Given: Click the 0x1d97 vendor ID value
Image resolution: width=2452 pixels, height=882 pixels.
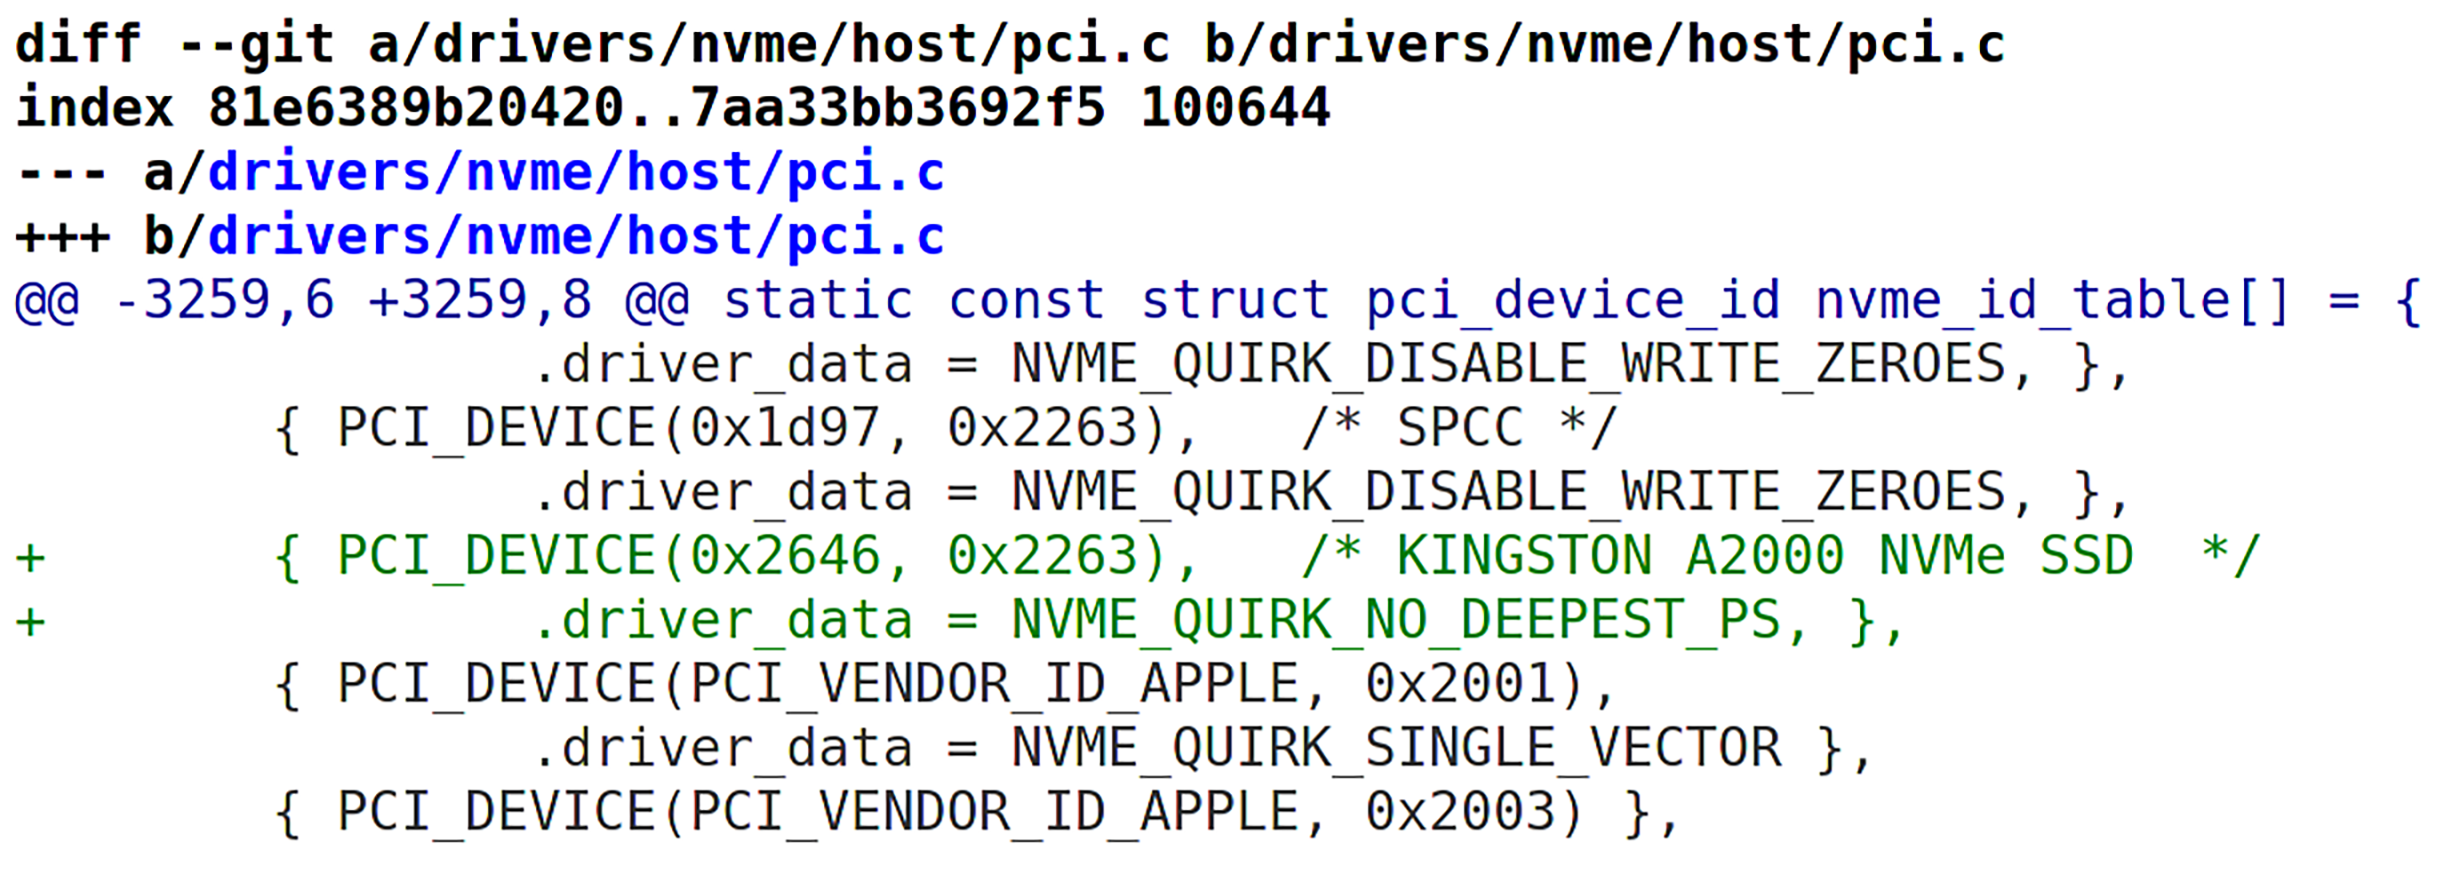Looking at the screenshot, I should [784, 429].
